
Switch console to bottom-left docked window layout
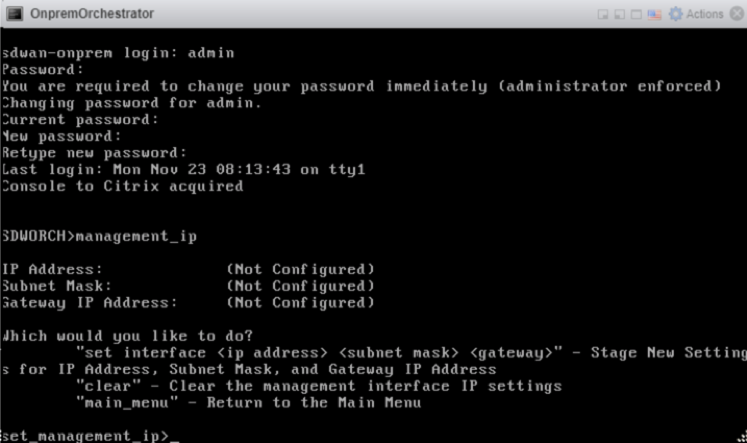(x=619, y=14)
